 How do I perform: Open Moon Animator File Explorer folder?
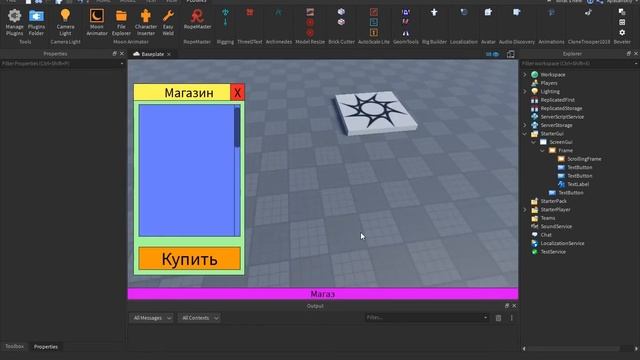[121, 16]
